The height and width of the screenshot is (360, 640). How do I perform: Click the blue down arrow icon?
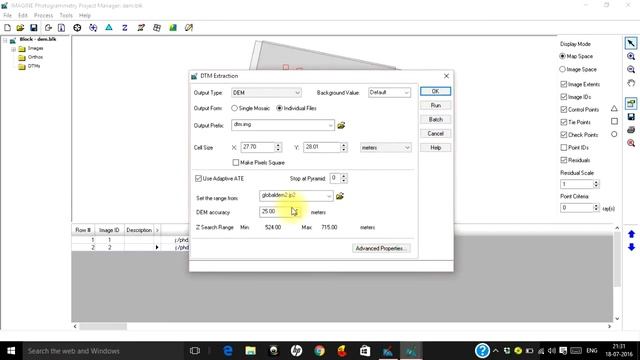[x=631, y=247]
